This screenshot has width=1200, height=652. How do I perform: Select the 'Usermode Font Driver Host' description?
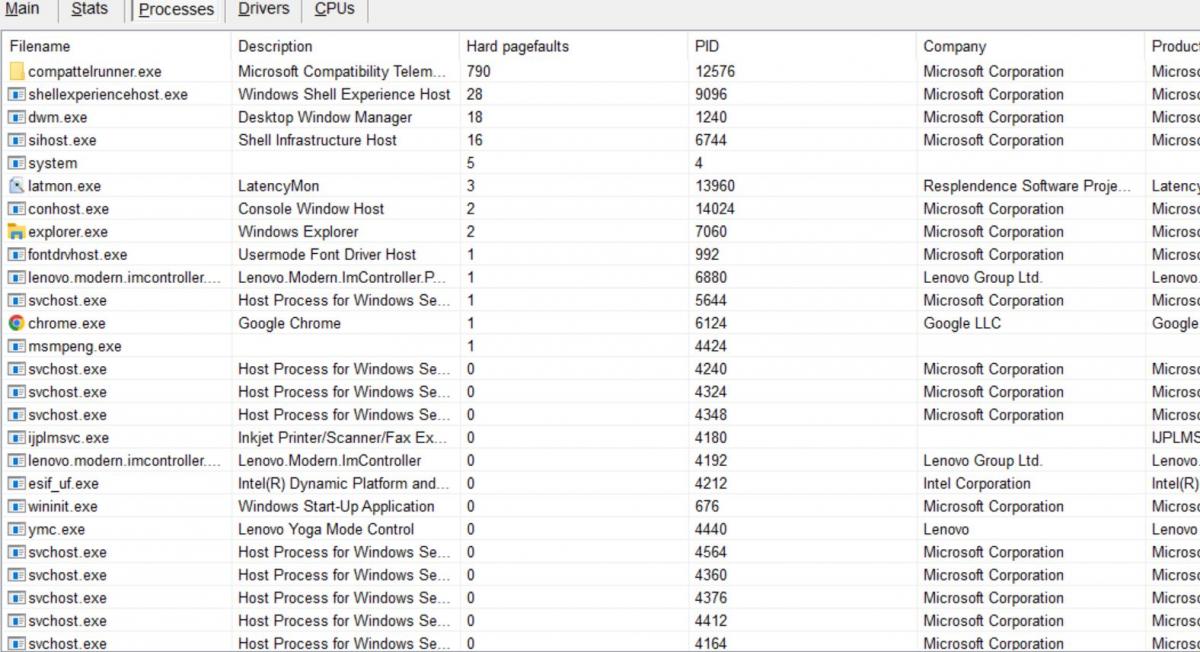click(327, 255)
